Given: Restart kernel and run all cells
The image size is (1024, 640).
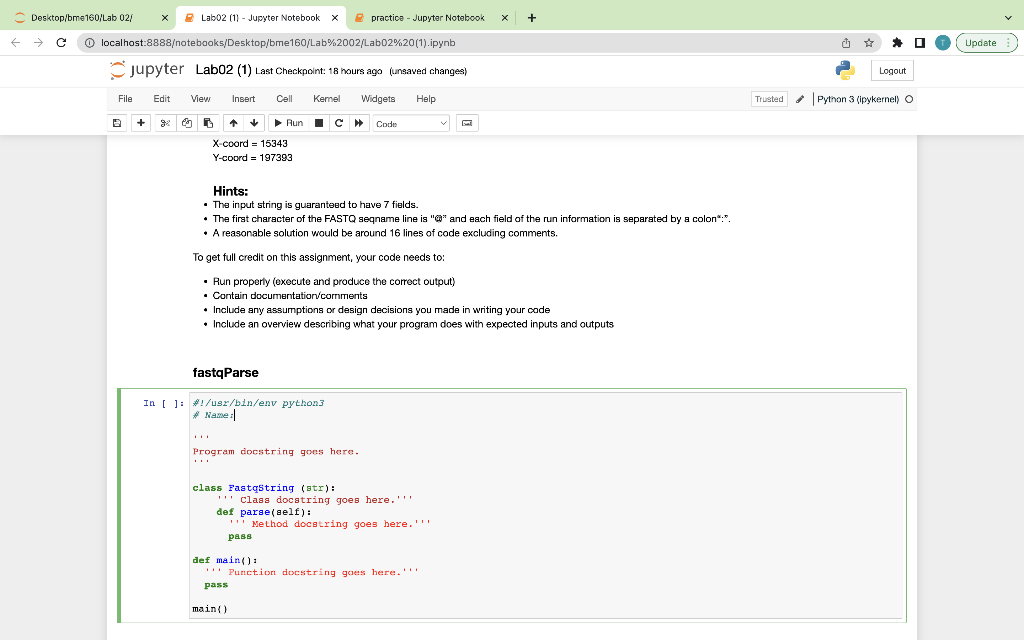Looking at the screenshot, I should [x=359, y=123].
